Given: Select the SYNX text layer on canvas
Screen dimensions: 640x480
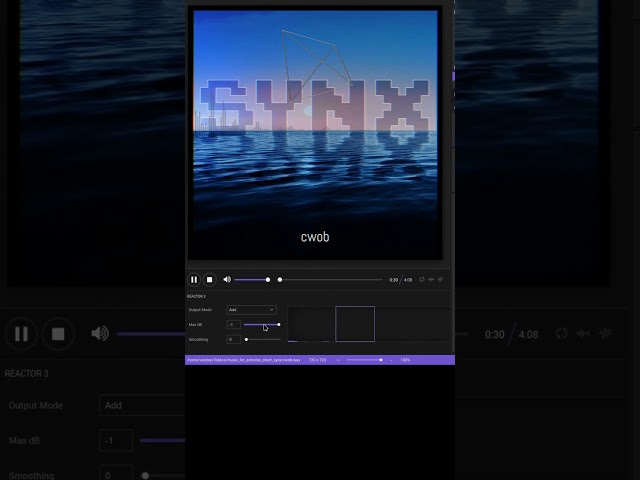Looking at the screenshot, I should (x=315, y=105).
